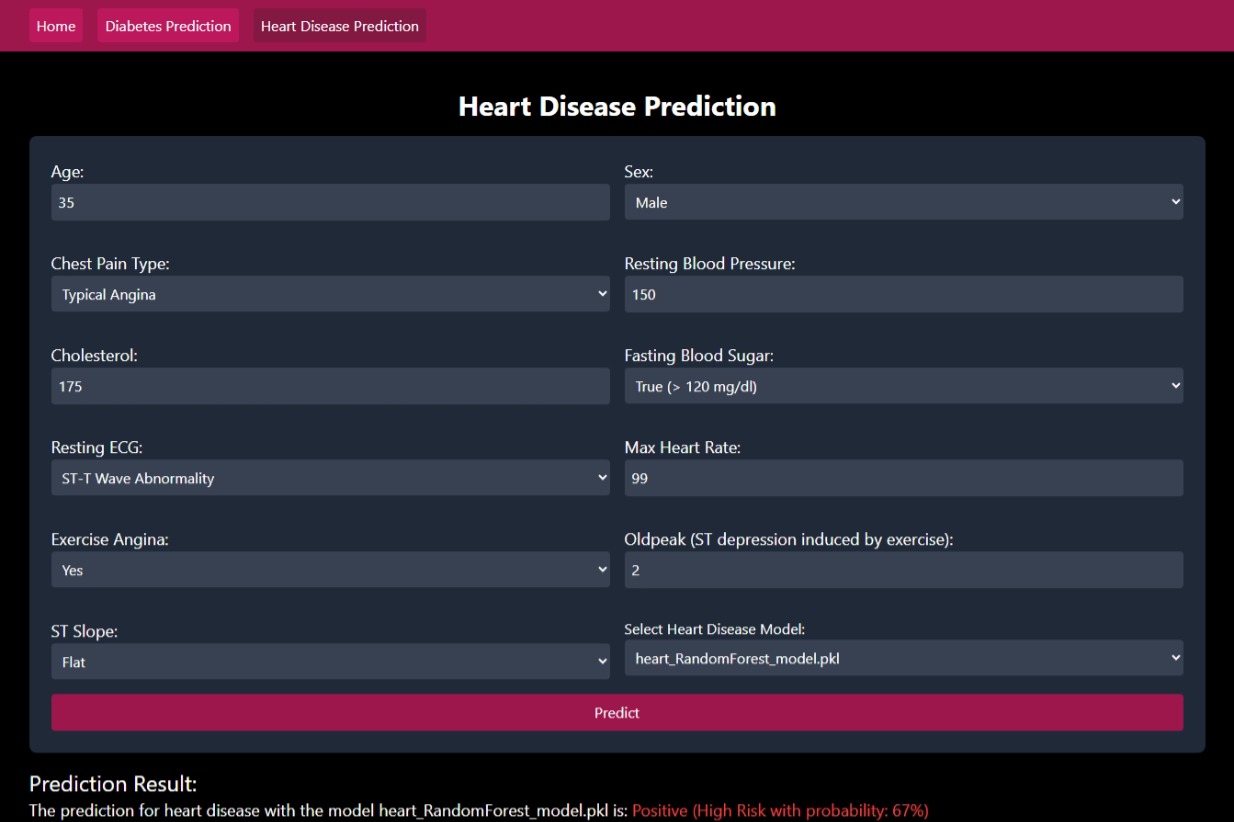
Task: Open the Select Heart Disease Model dropdown
Action: pyautogui.click(x=903, y=658)
